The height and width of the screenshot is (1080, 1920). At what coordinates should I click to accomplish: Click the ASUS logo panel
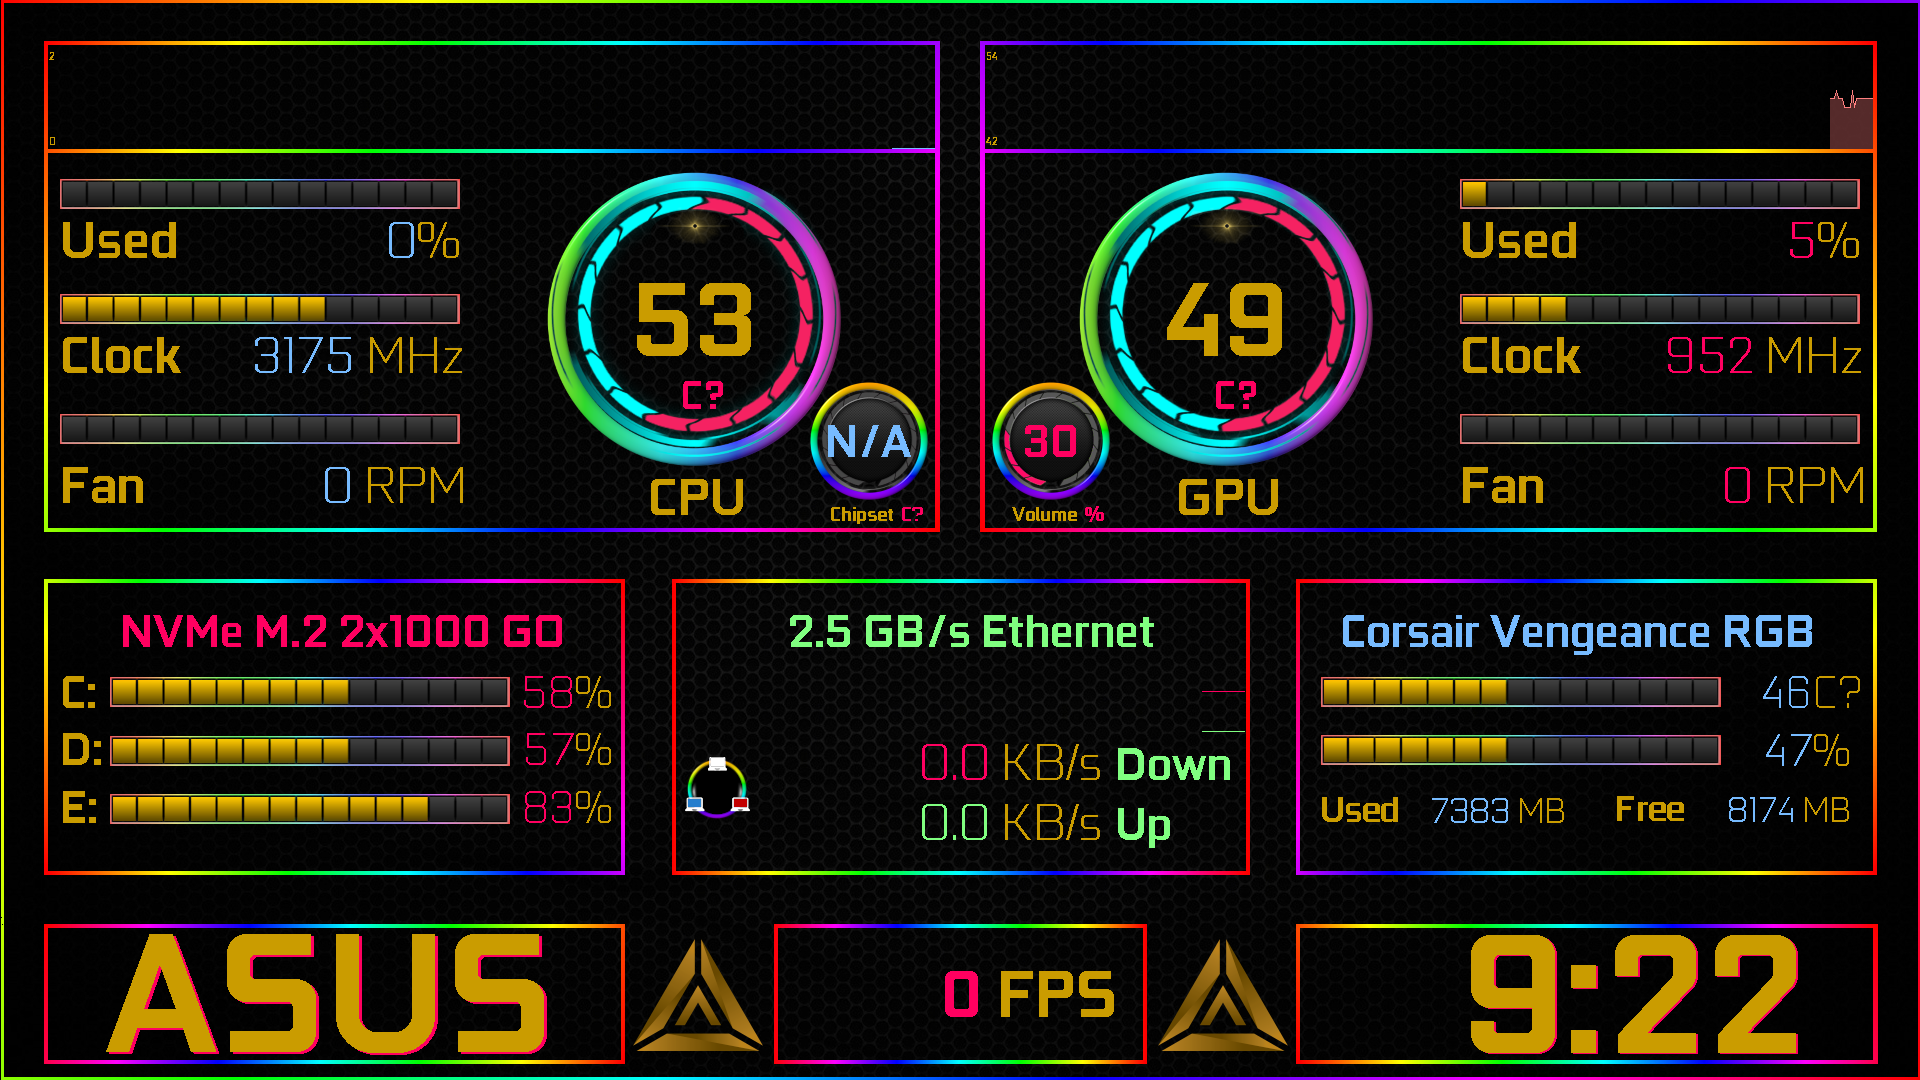point(334,994)
